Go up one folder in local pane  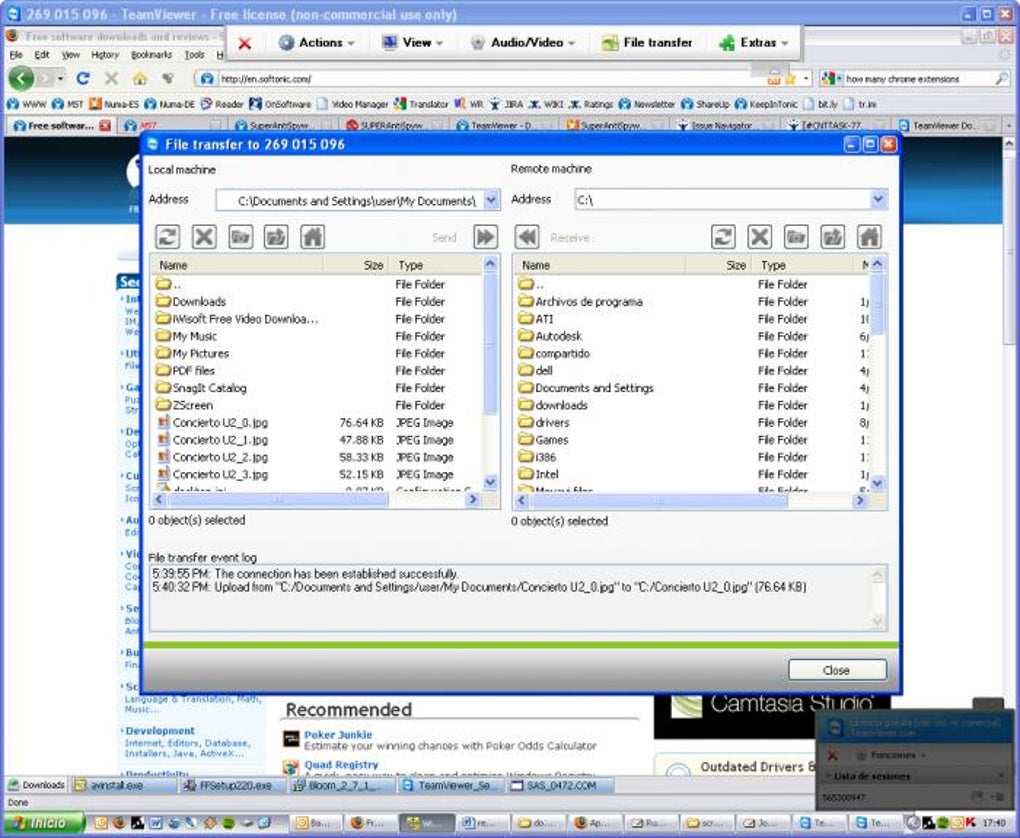click(x=276, y=237)
